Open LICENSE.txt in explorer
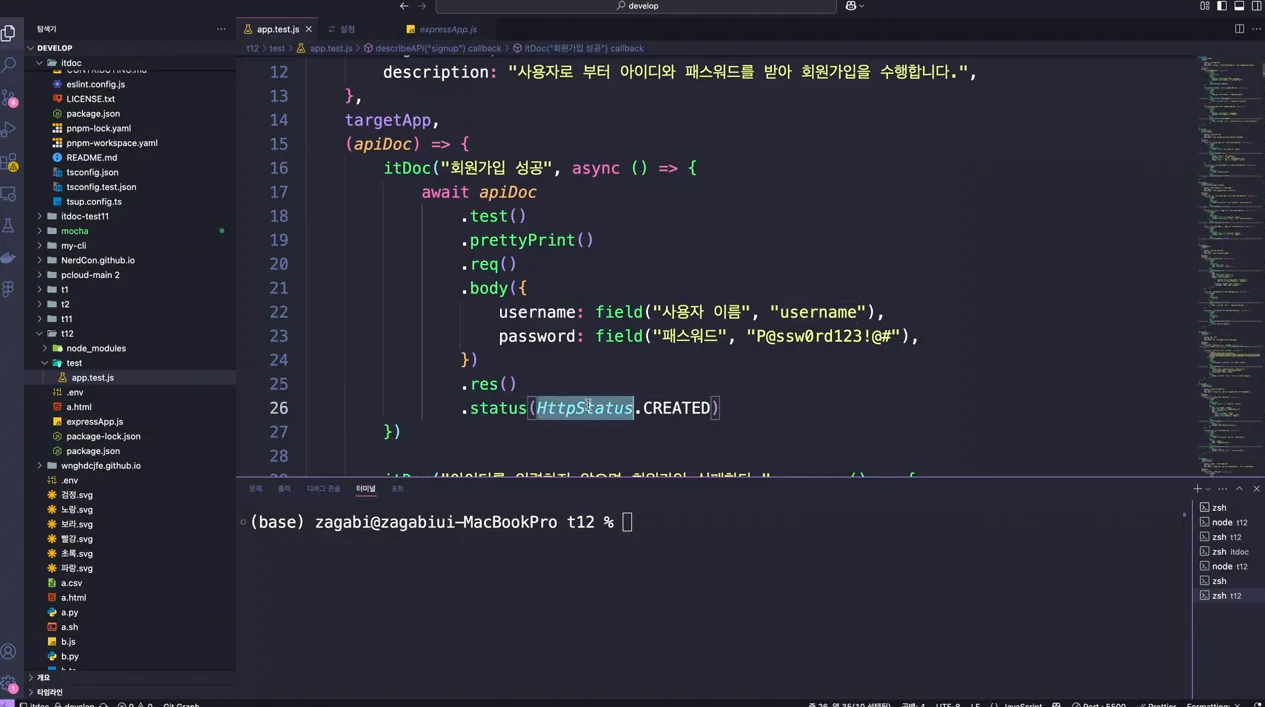1265x707 pixels. pyautogui.click(x=130, y=99)
